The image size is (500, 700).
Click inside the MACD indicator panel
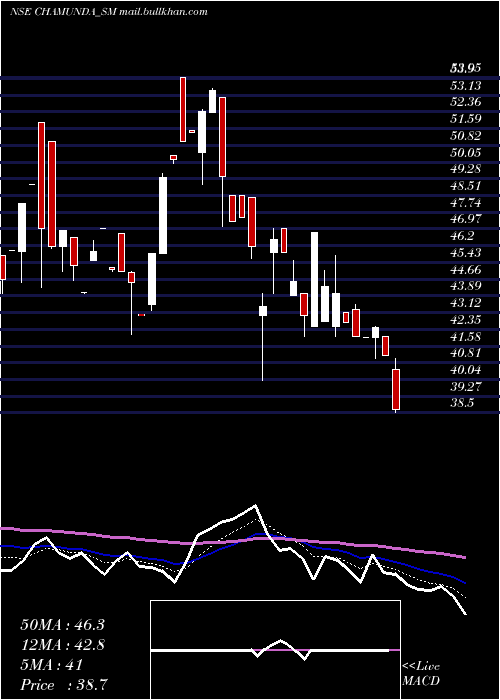(275, 650)
